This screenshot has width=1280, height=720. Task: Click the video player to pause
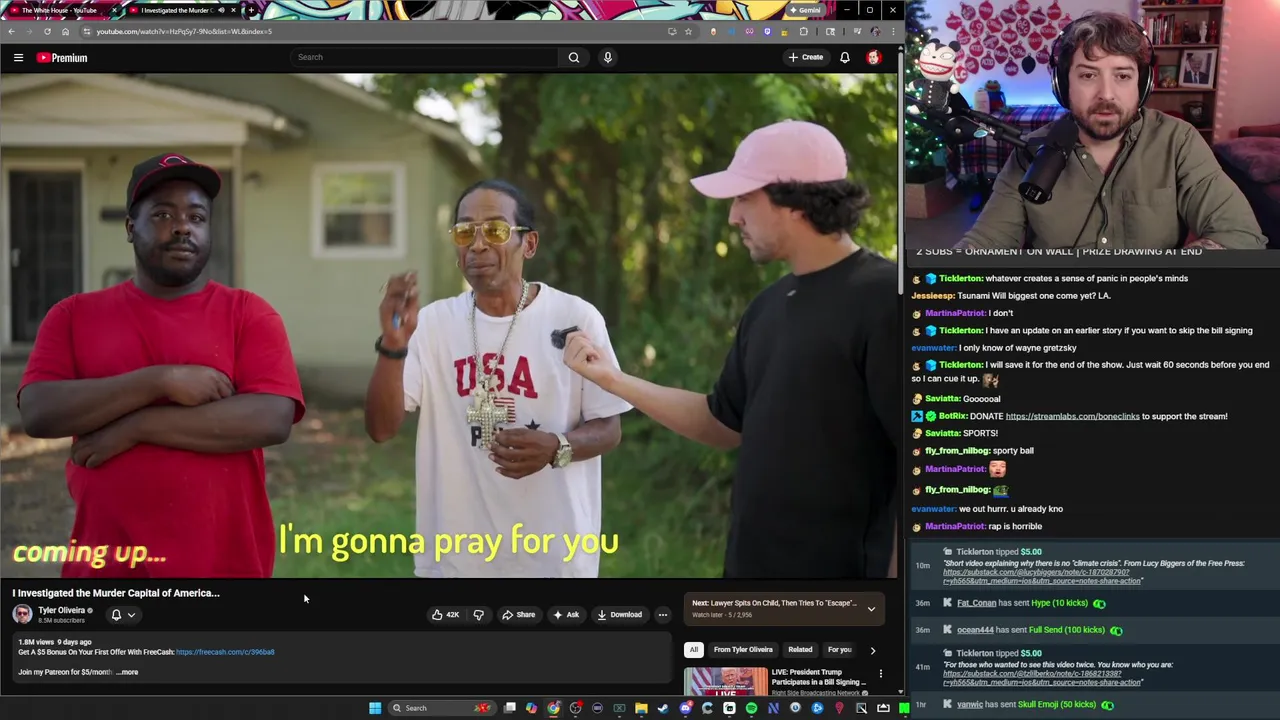(x=448, y=325)
